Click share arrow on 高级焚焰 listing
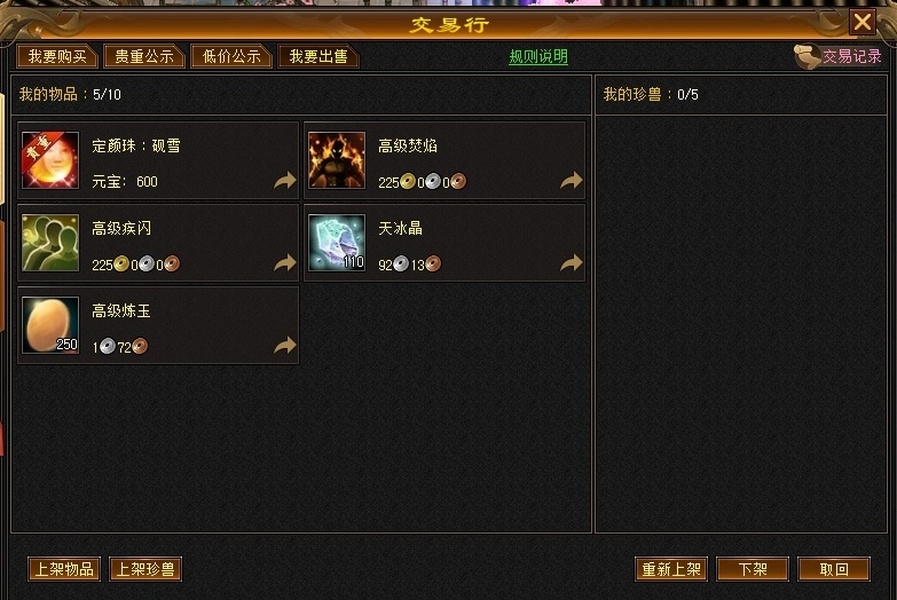 point(571,180)
